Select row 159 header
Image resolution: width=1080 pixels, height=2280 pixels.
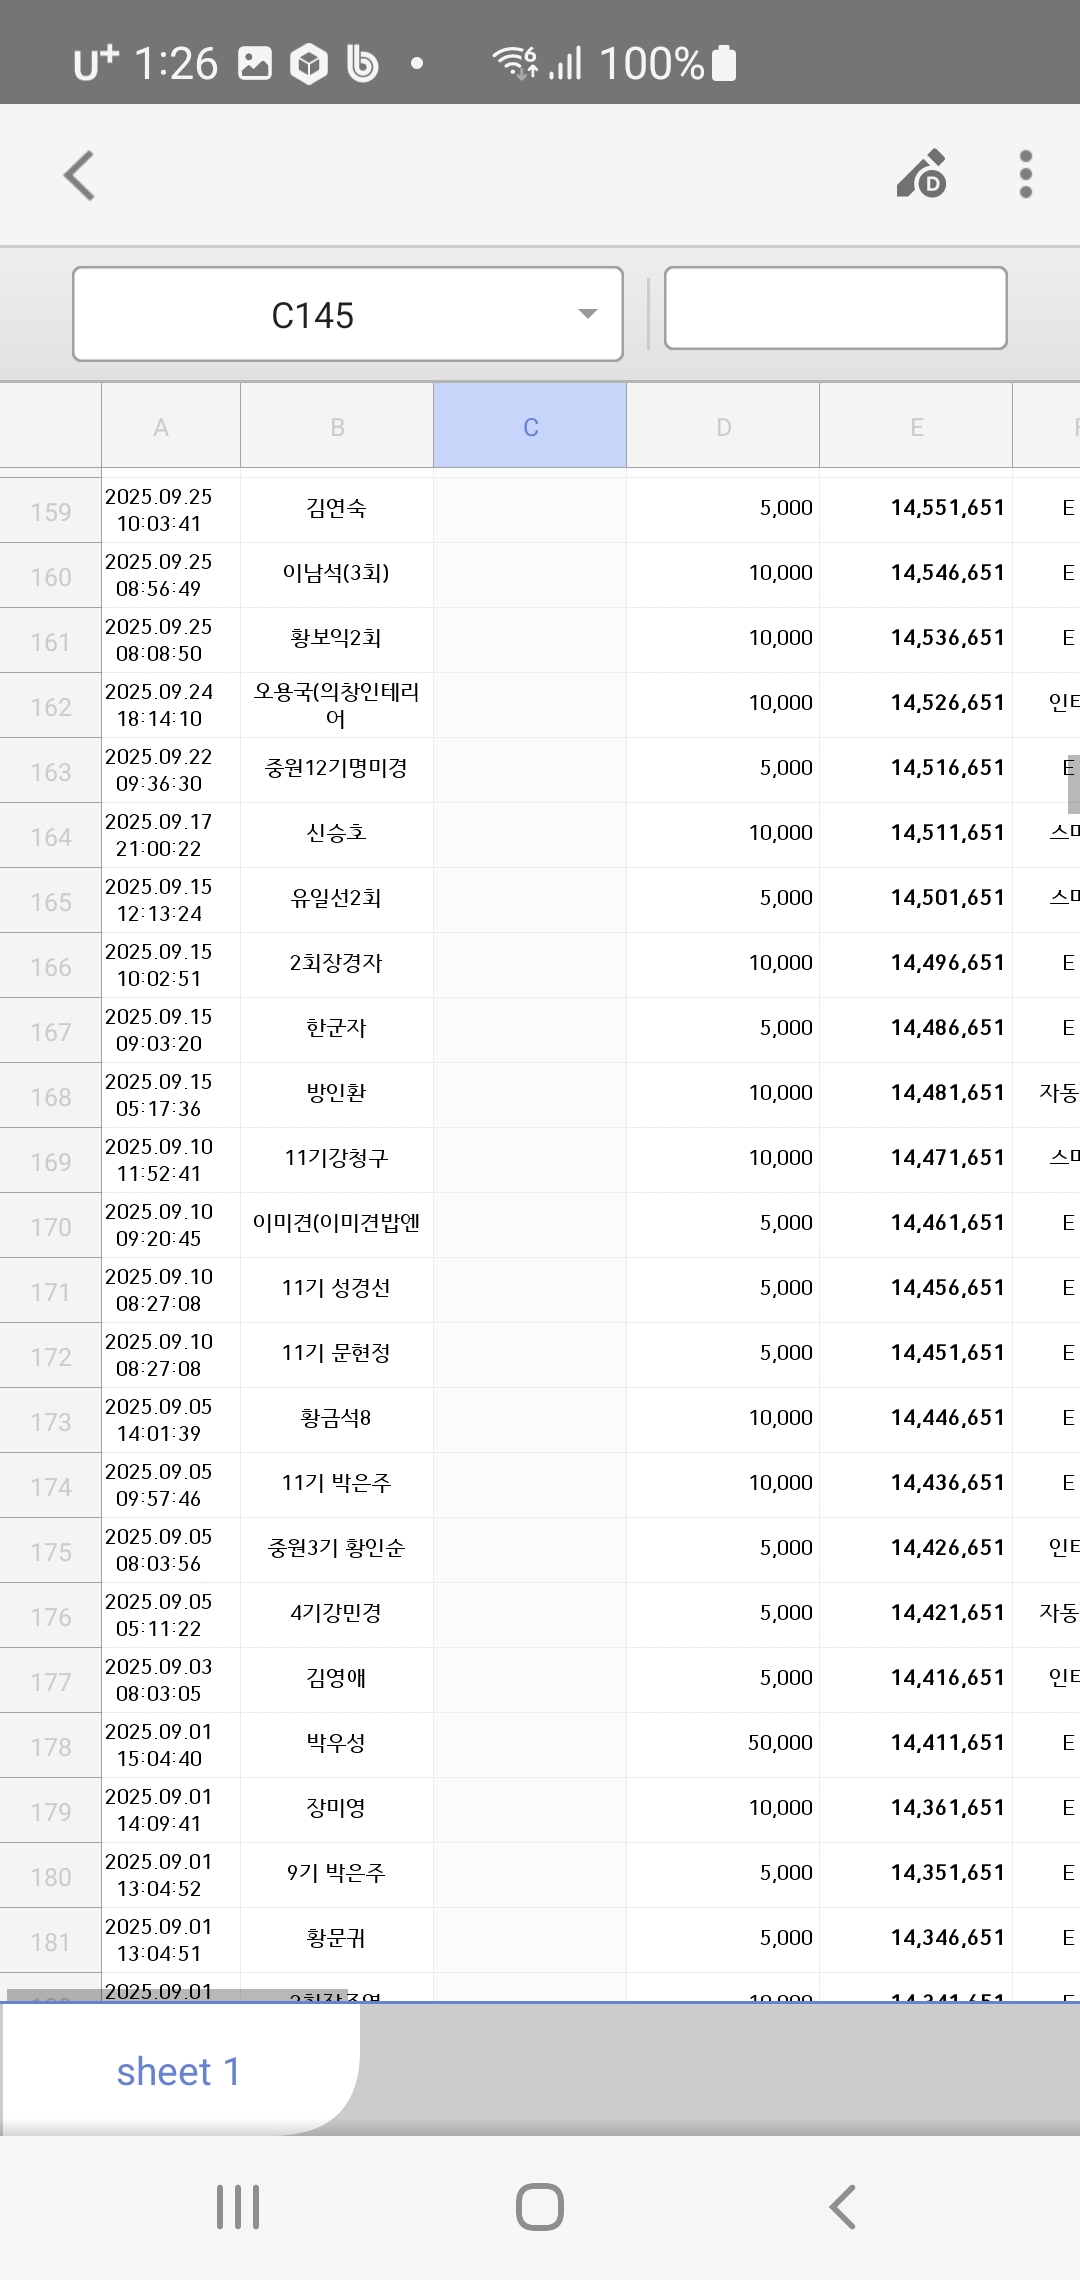coord(50,512)
